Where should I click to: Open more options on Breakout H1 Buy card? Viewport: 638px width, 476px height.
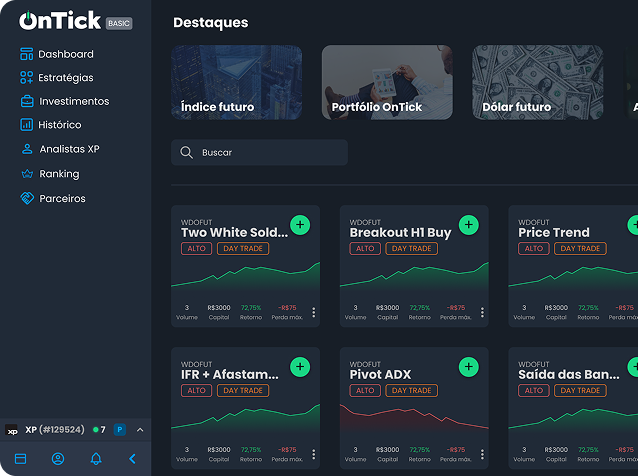[x=482, y=312]
